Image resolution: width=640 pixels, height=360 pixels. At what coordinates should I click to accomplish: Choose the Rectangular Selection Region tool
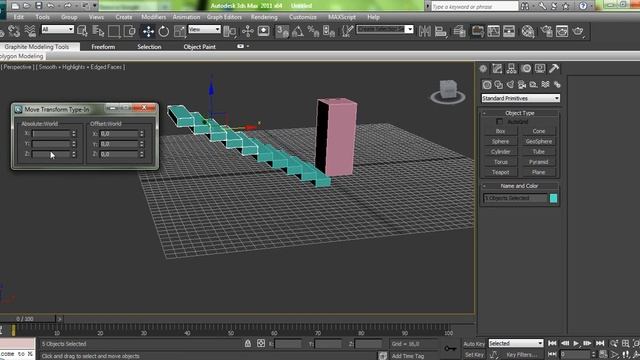(114, 31)
